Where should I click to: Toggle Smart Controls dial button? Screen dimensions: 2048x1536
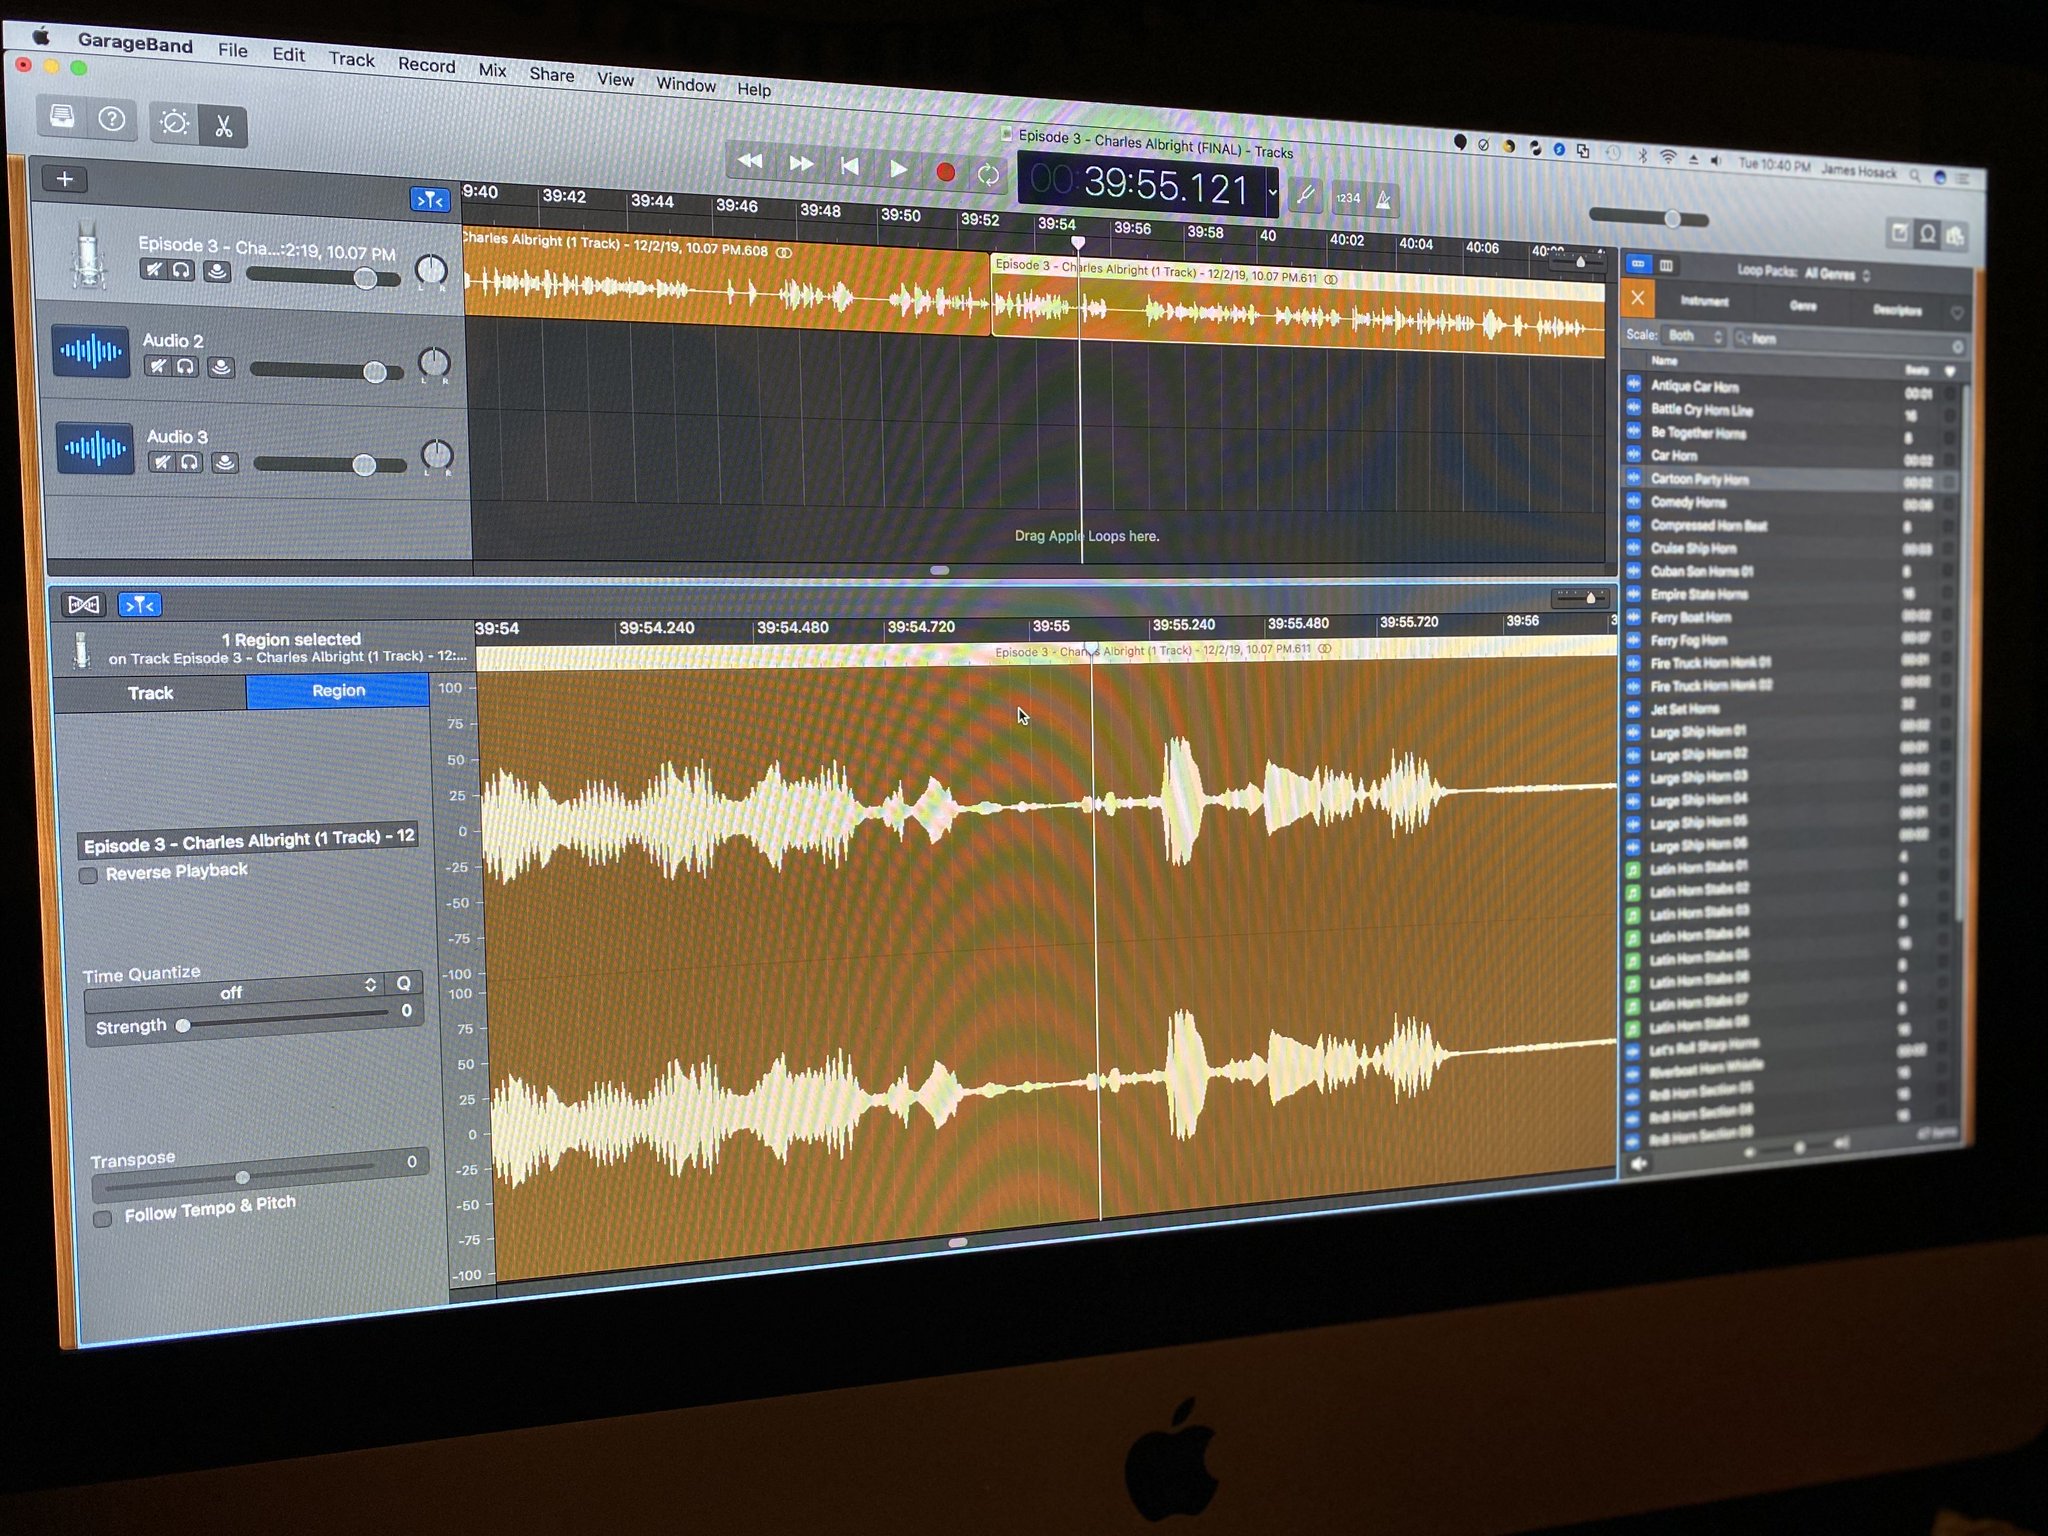tap(174, 123)
